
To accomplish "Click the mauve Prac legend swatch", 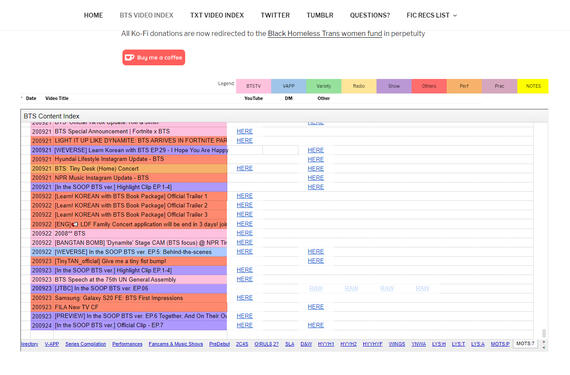I will tap(499, 86).
